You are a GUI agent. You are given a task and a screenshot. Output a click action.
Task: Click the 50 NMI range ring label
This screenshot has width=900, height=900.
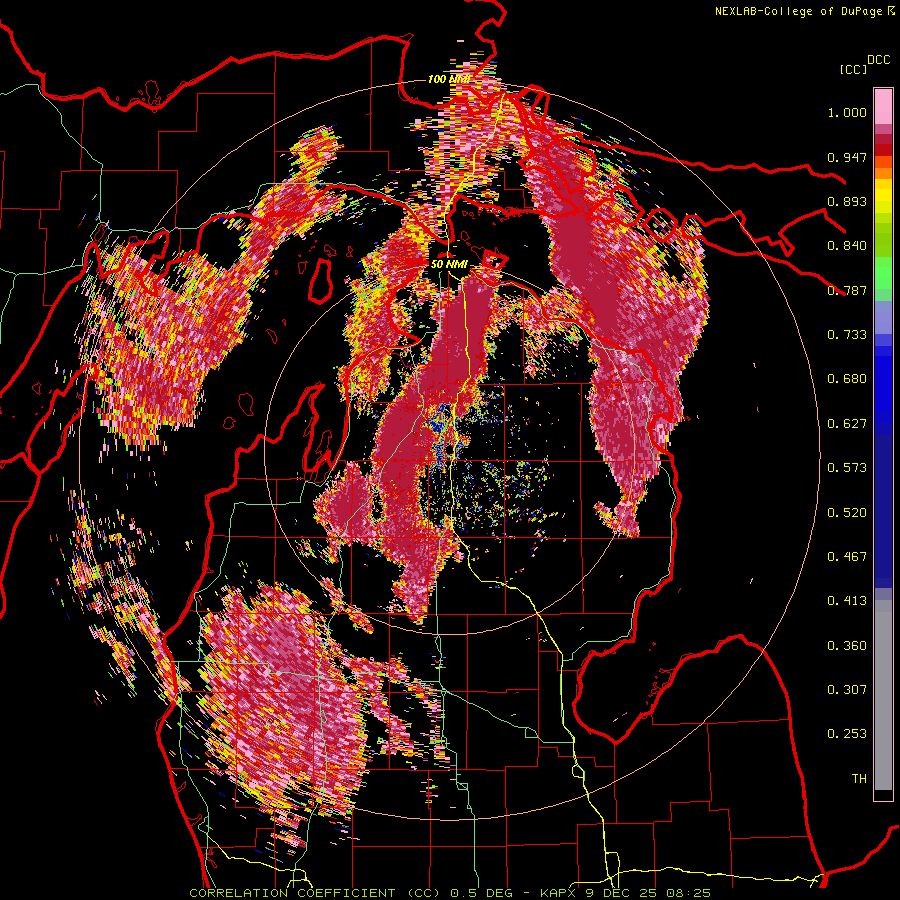click(449, 264)
